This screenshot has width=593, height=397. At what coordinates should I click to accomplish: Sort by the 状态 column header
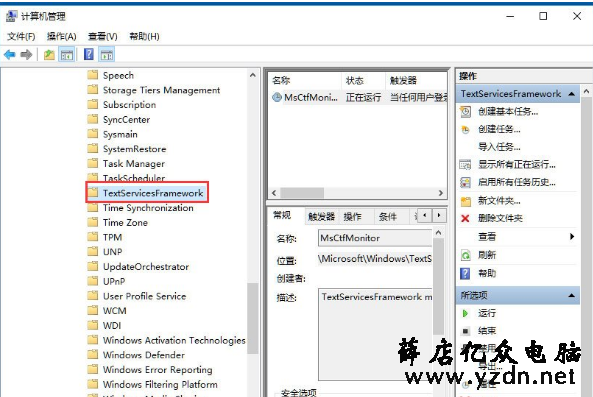coord(363,81)
